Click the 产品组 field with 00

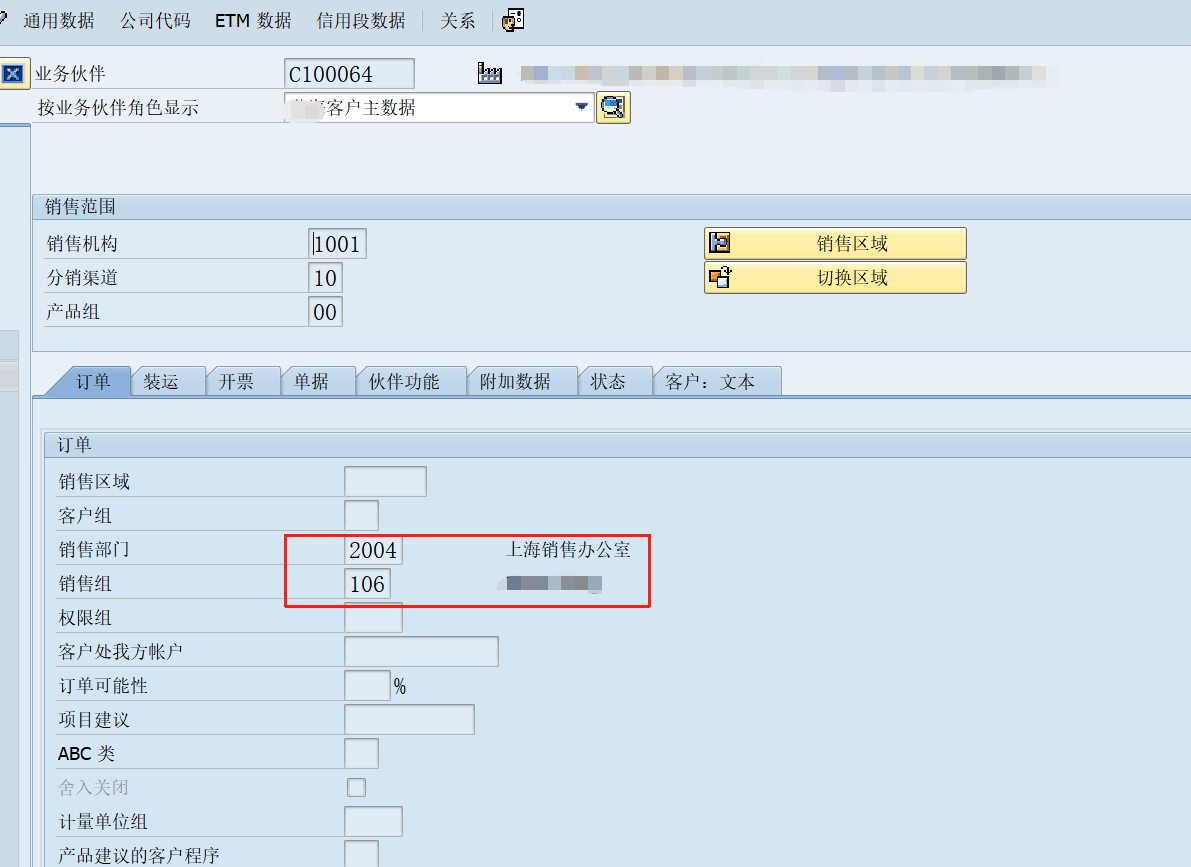[325, 312]
